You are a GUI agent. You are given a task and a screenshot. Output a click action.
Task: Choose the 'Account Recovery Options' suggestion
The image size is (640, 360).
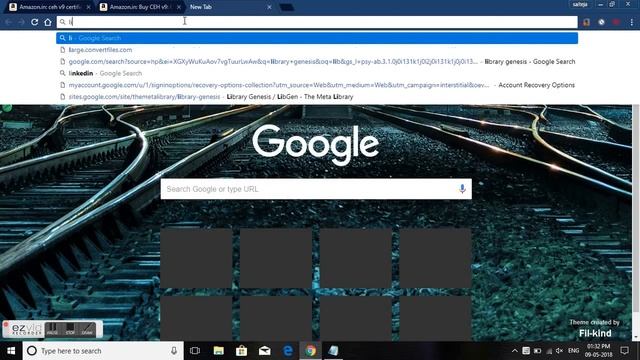pos(317,85)
